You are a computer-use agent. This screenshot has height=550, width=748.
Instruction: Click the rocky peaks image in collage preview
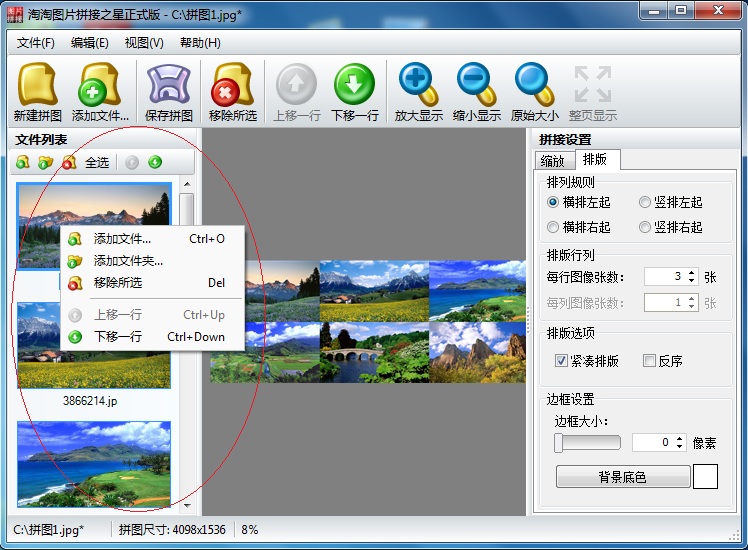(x=477, y=352)
